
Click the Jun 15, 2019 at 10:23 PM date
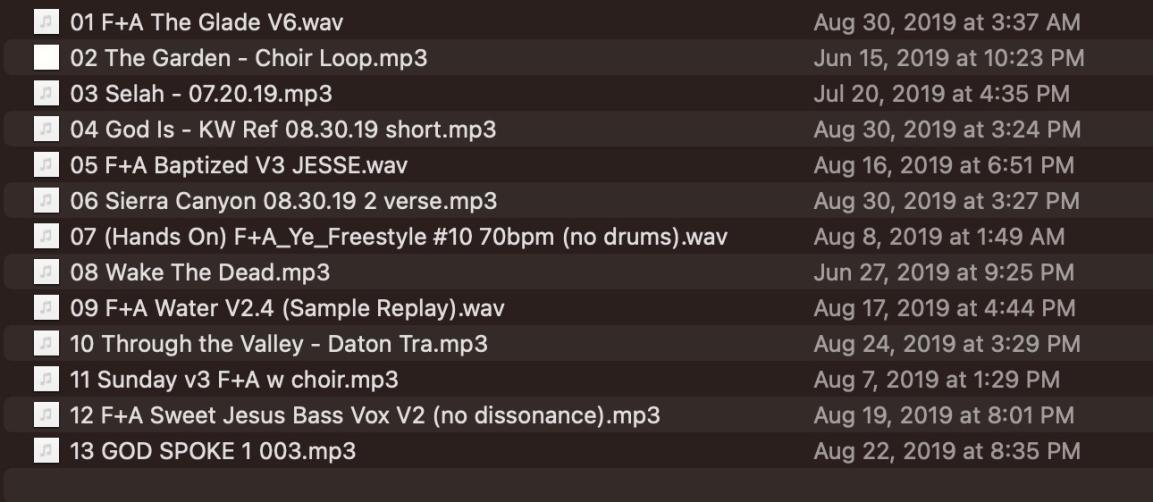point(948,57)
